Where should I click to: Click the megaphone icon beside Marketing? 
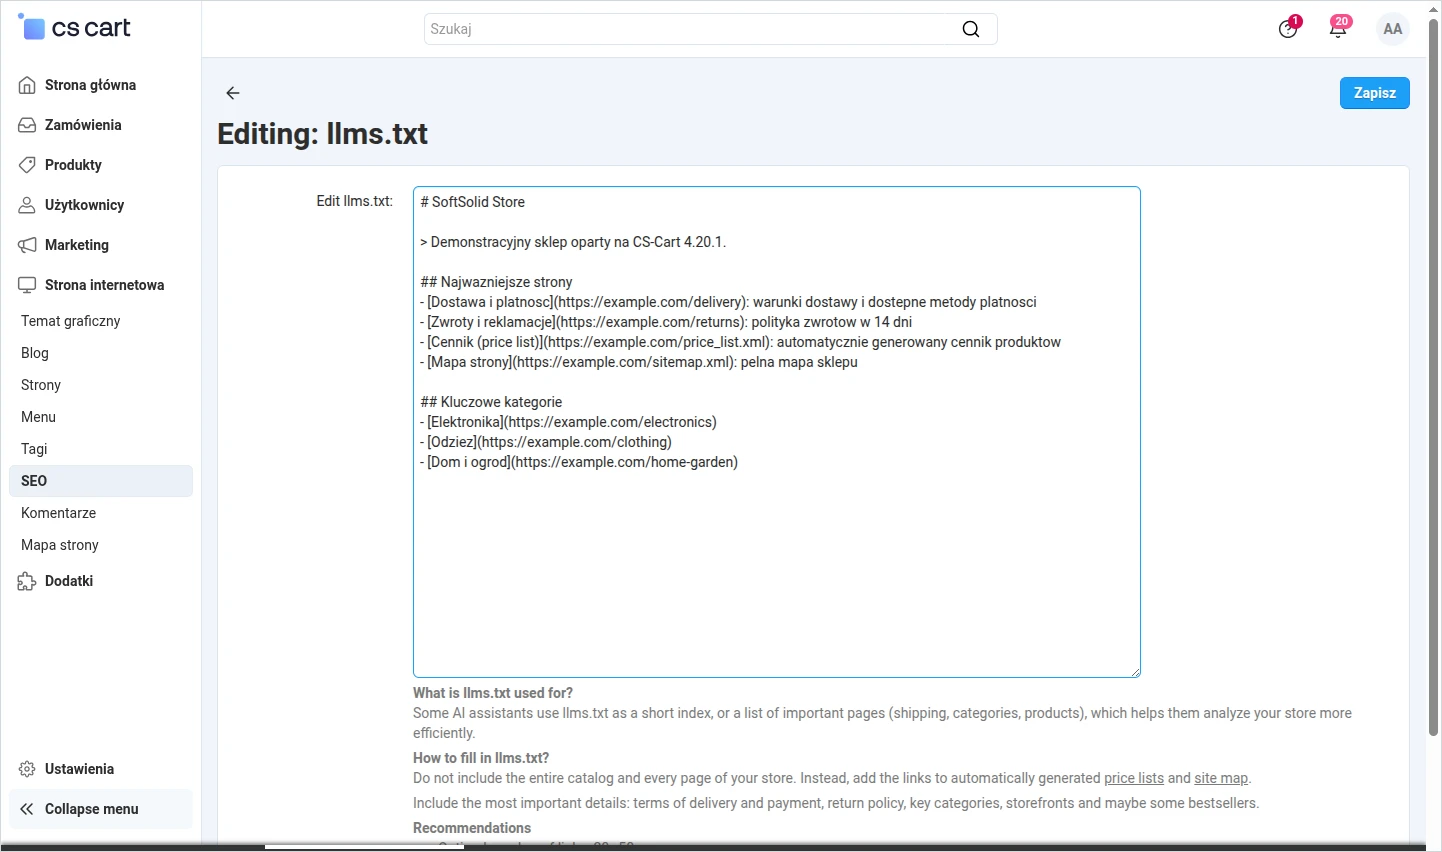pos(27,245)
